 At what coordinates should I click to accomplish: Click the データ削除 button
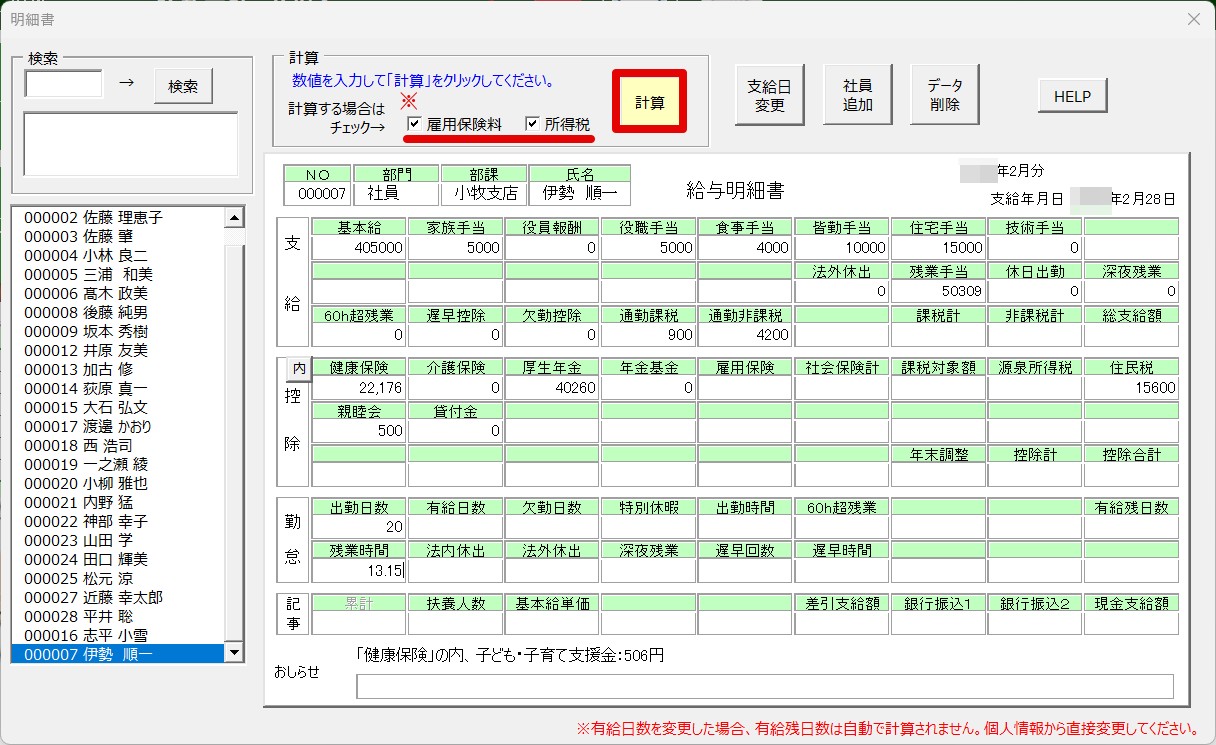[x=945, y=95]
